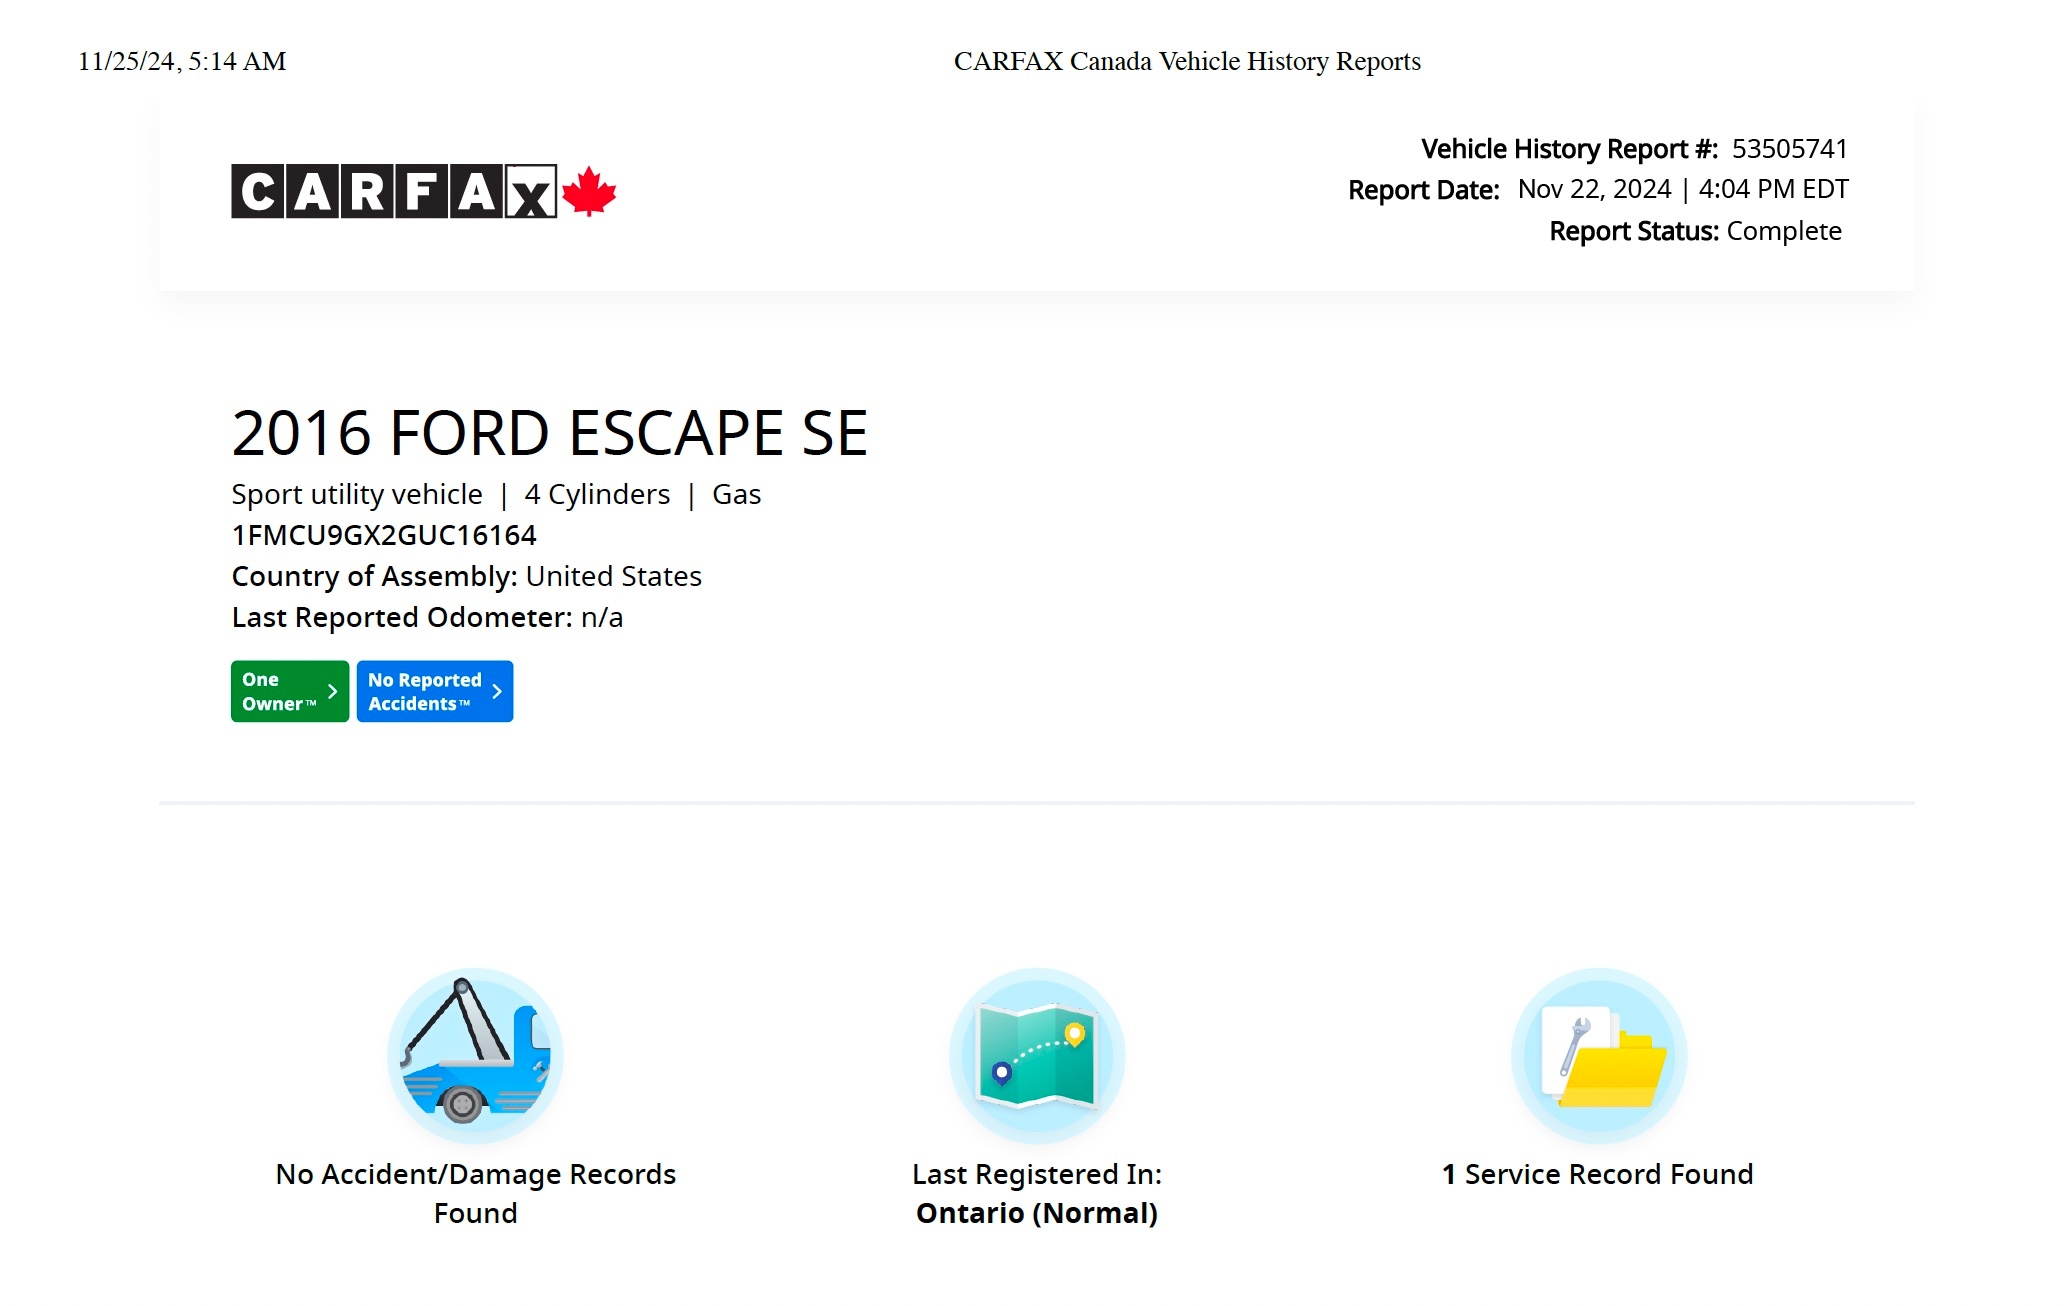
Task: Select the VIN 1FMCU9GX2GUC16164
Action: (x=384, y=536)
